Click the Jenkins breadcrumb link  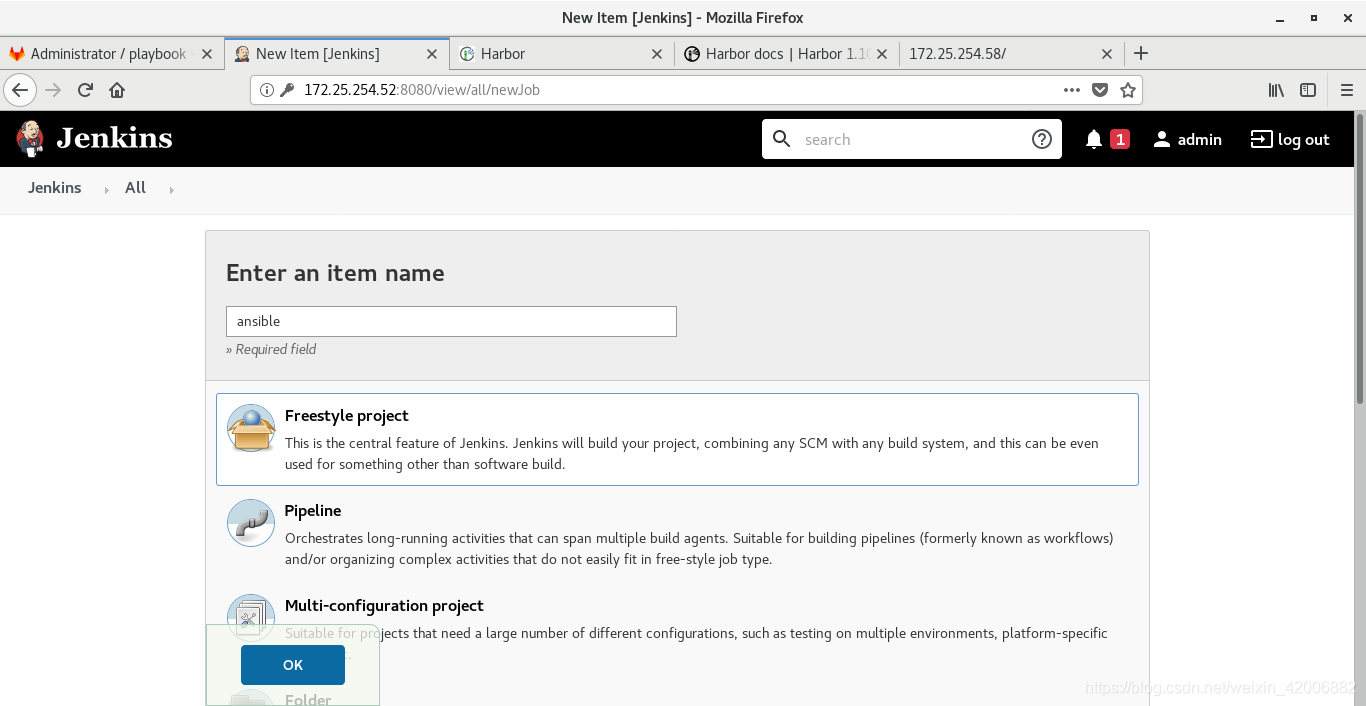pos(55,188)
